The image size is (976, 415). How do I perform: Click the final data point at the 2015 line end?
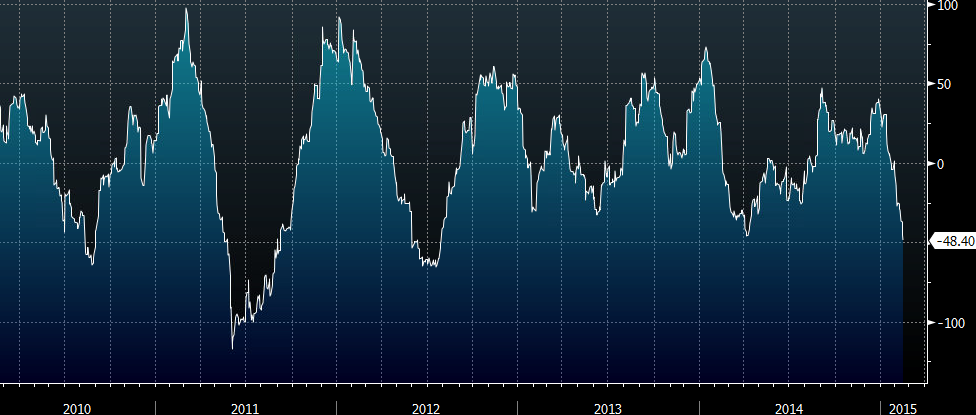tap(903, 240)
